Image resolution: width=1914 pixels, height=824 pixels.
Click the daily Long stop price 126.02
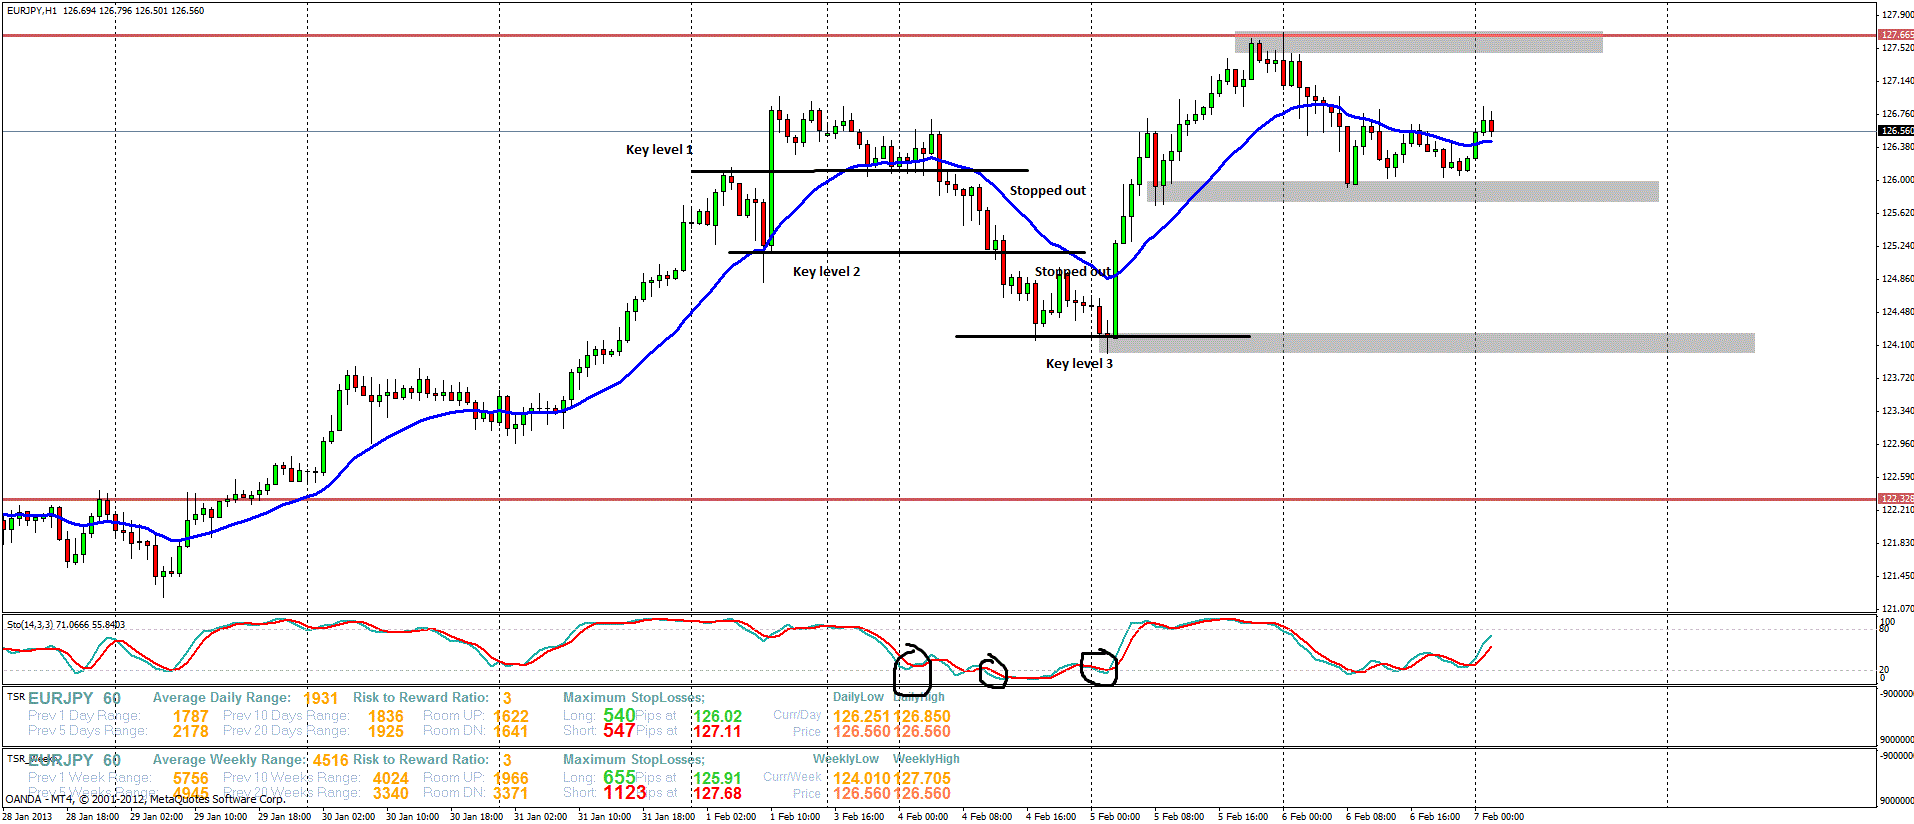coord(717,717)
